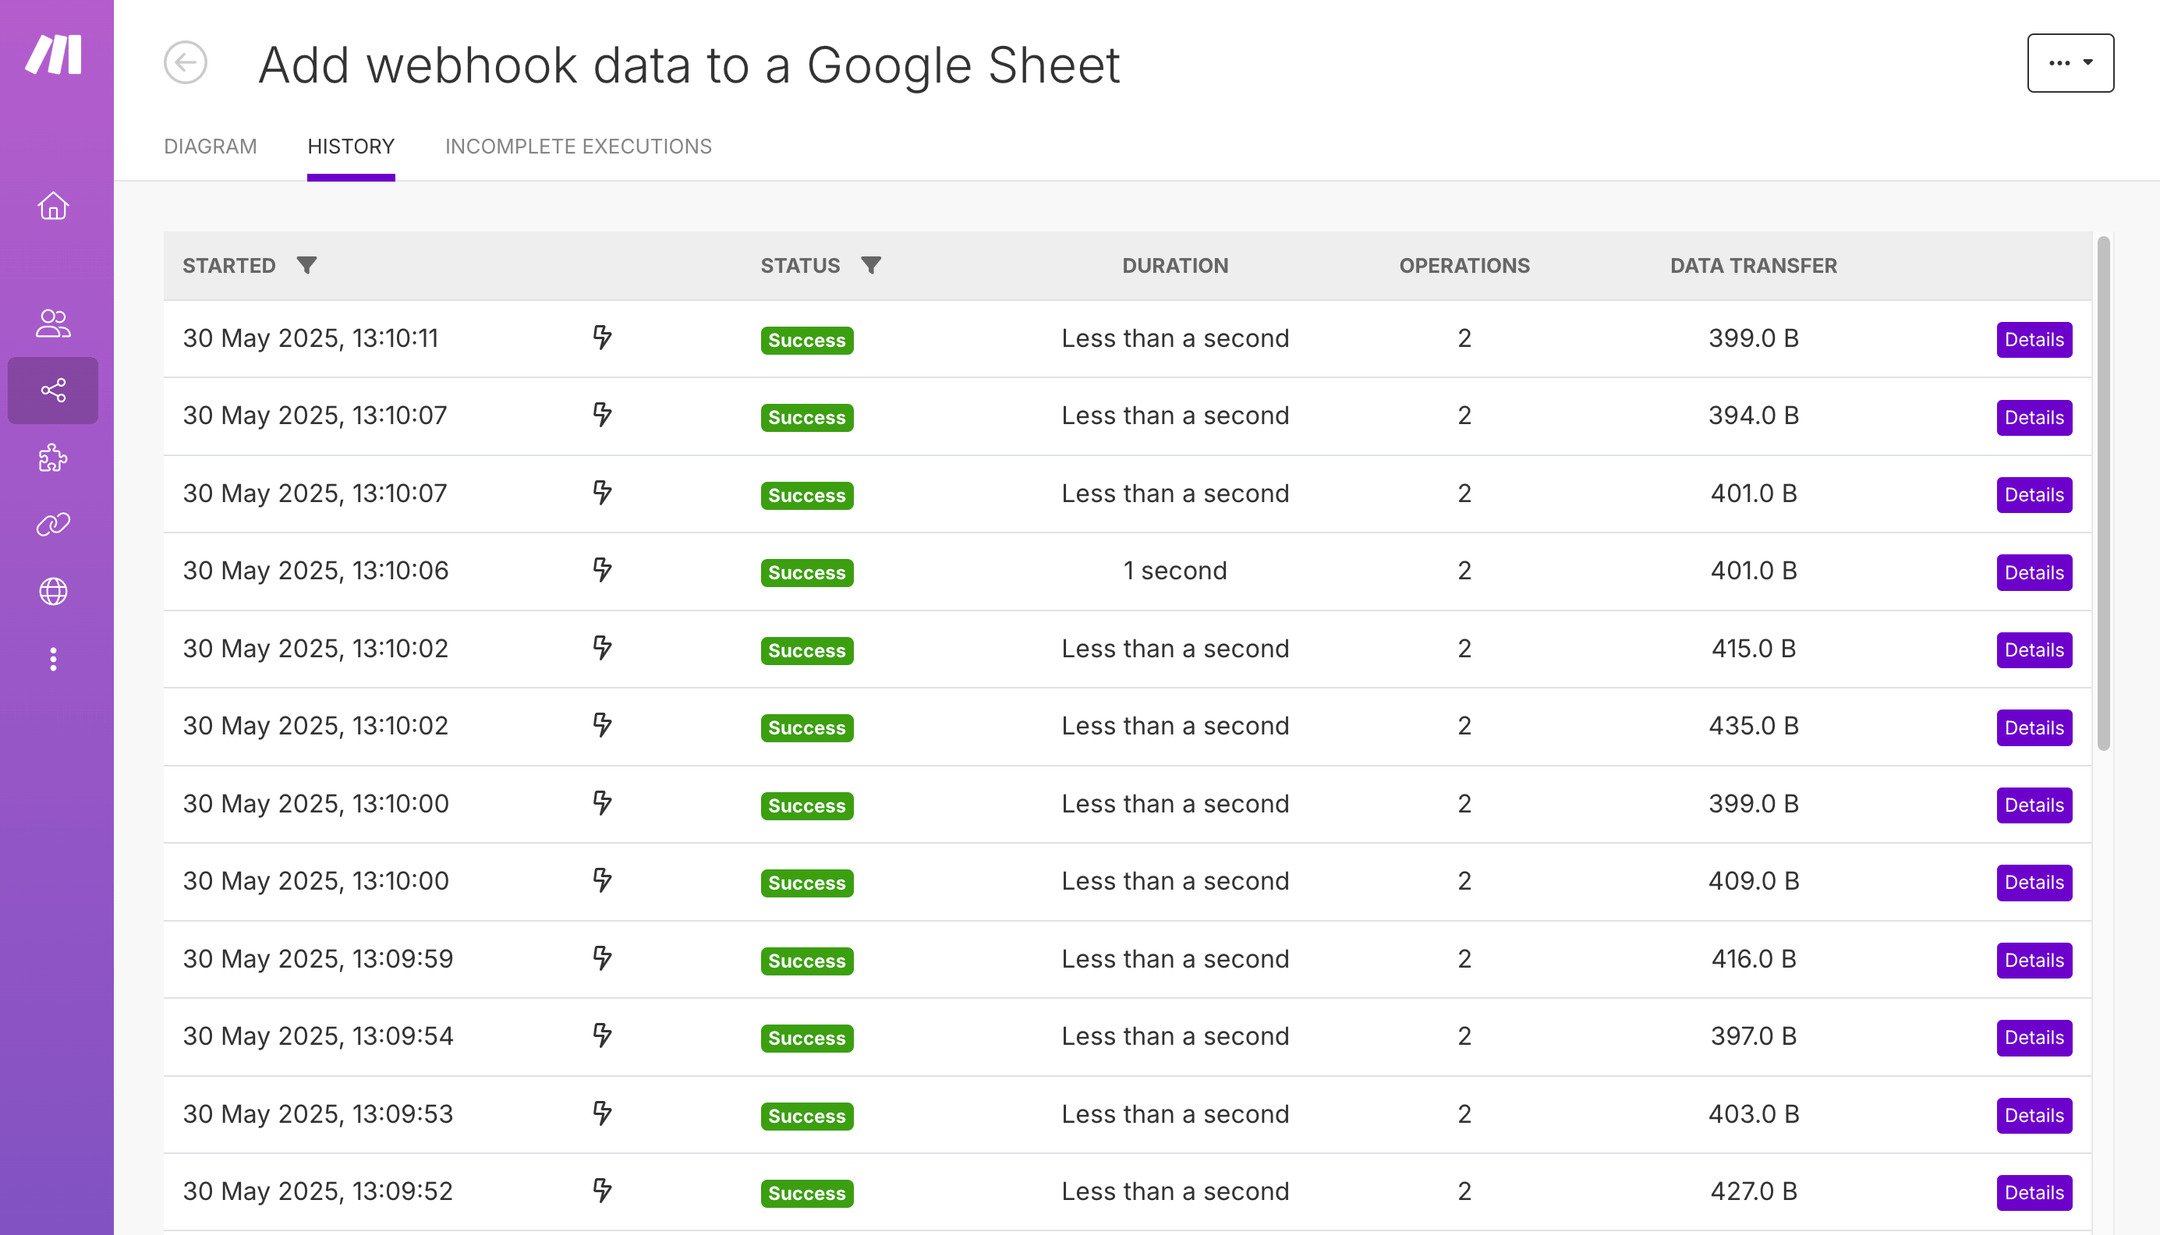Open the options dropdown at top right
Viewport: 2160px width, 1235px height.
pos(2070,62)
